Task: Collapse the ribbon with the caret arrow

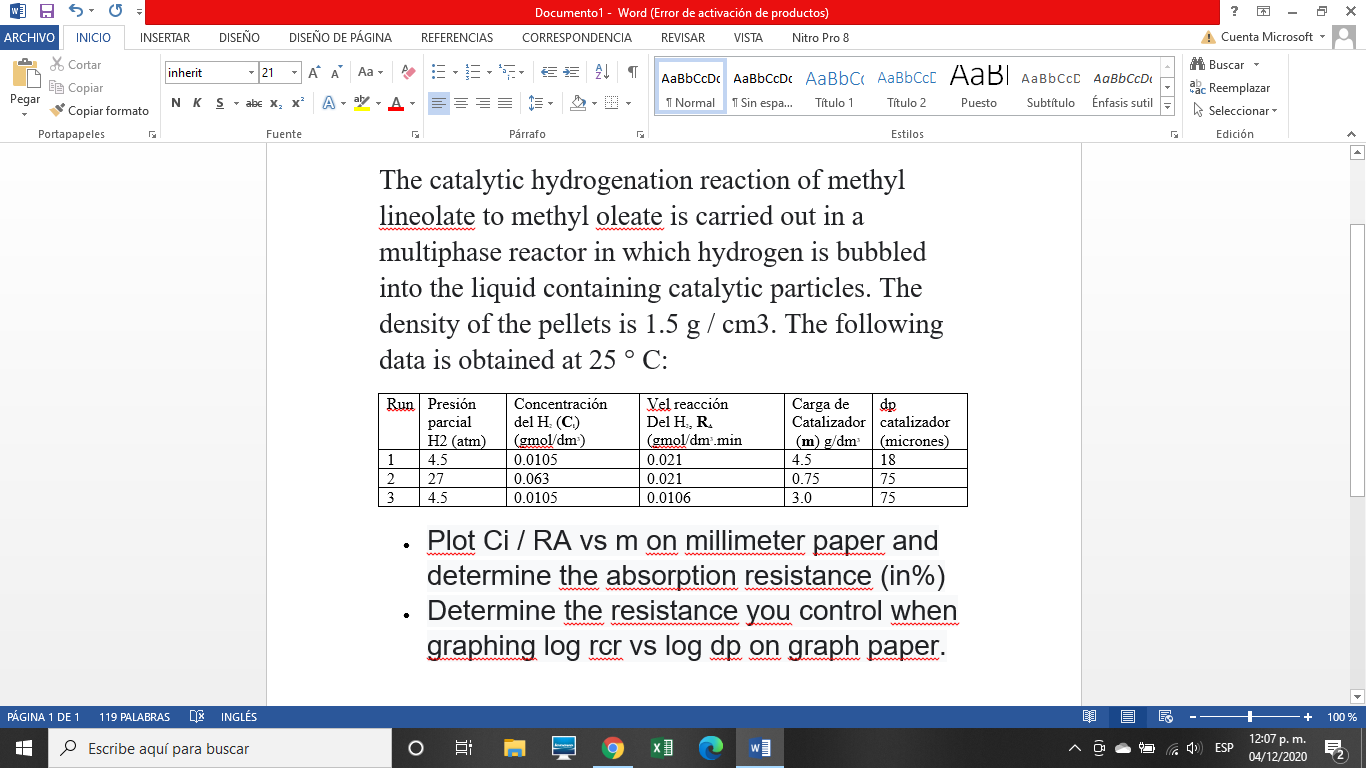Action: point(1353,134)
